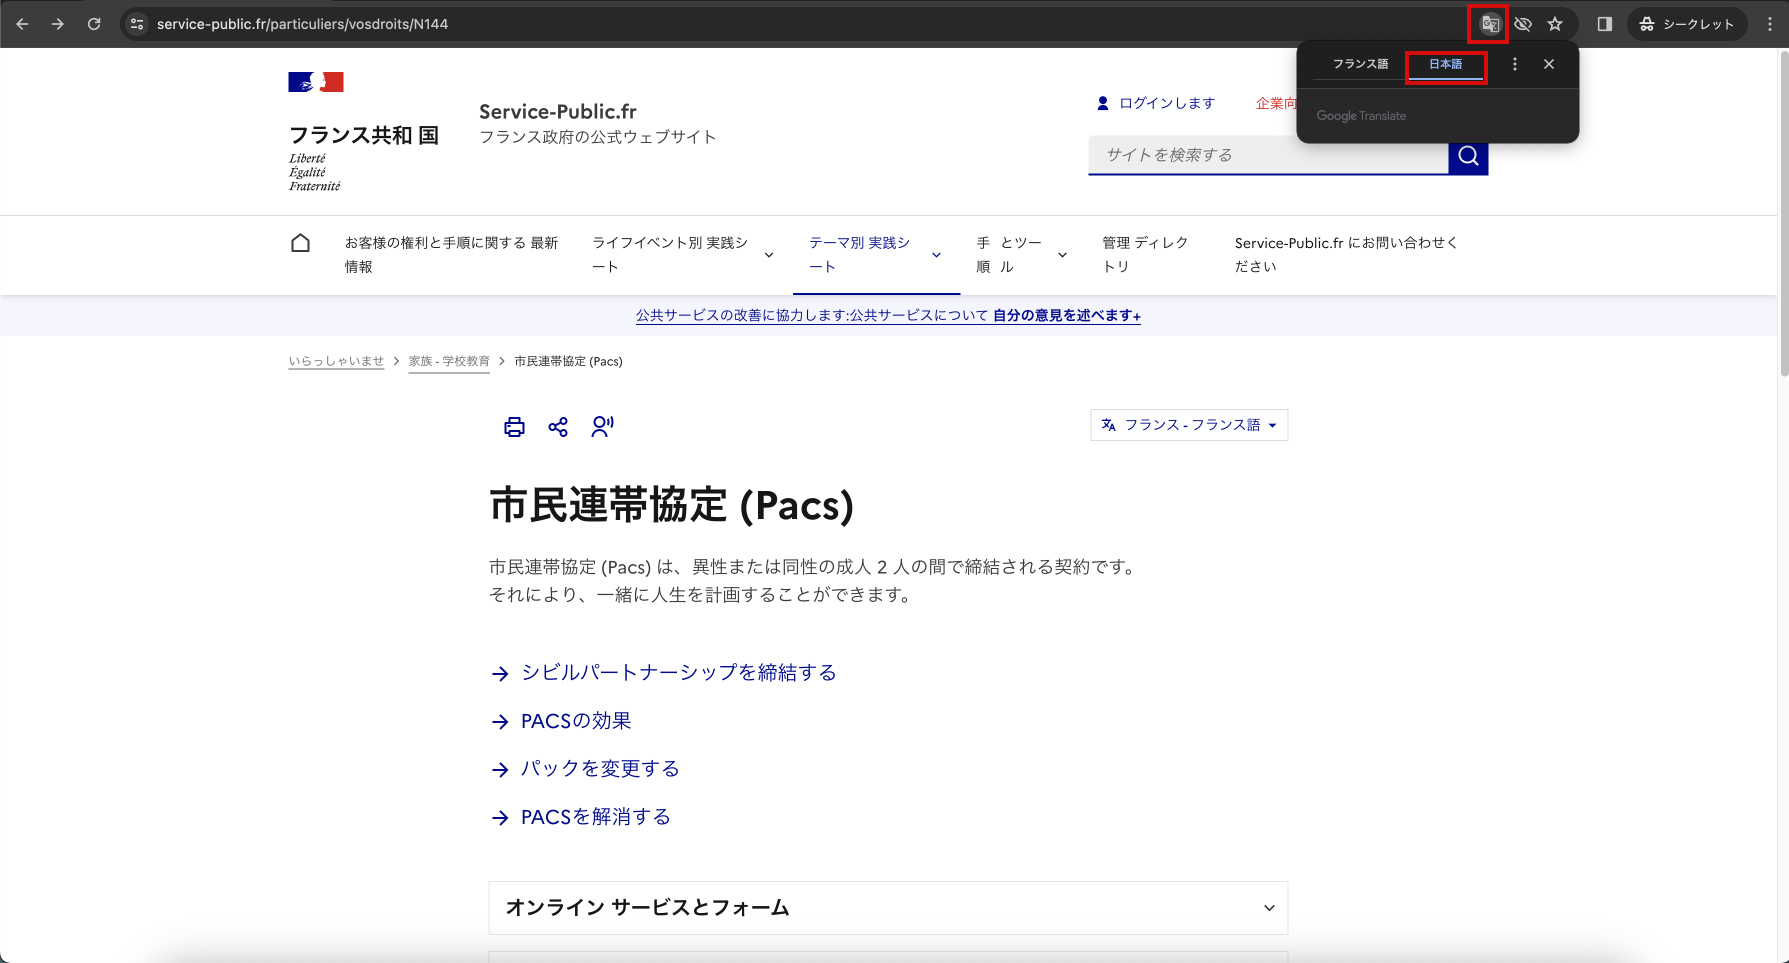Expand オンライン サービスとフォーム accordion
This screenshot has width=1789, height=963.
tap(888, 908)
